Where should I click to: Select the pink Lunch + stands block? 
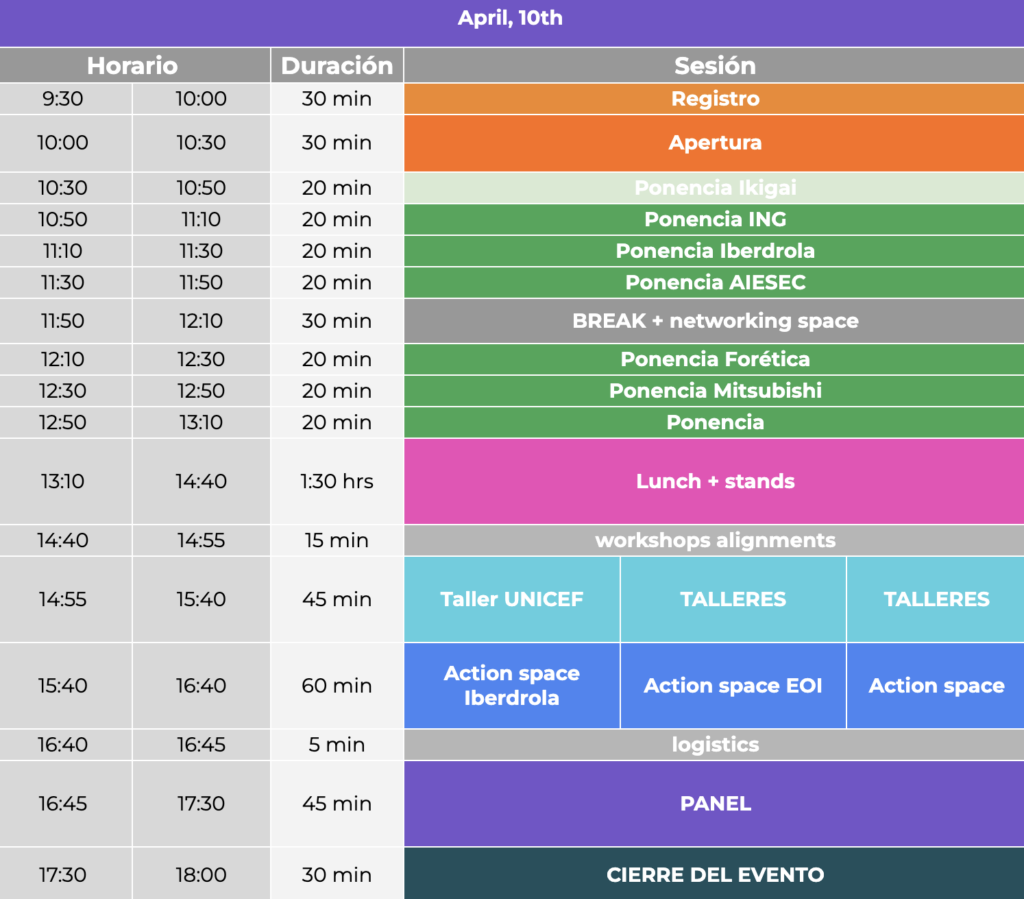pos(714,481)
